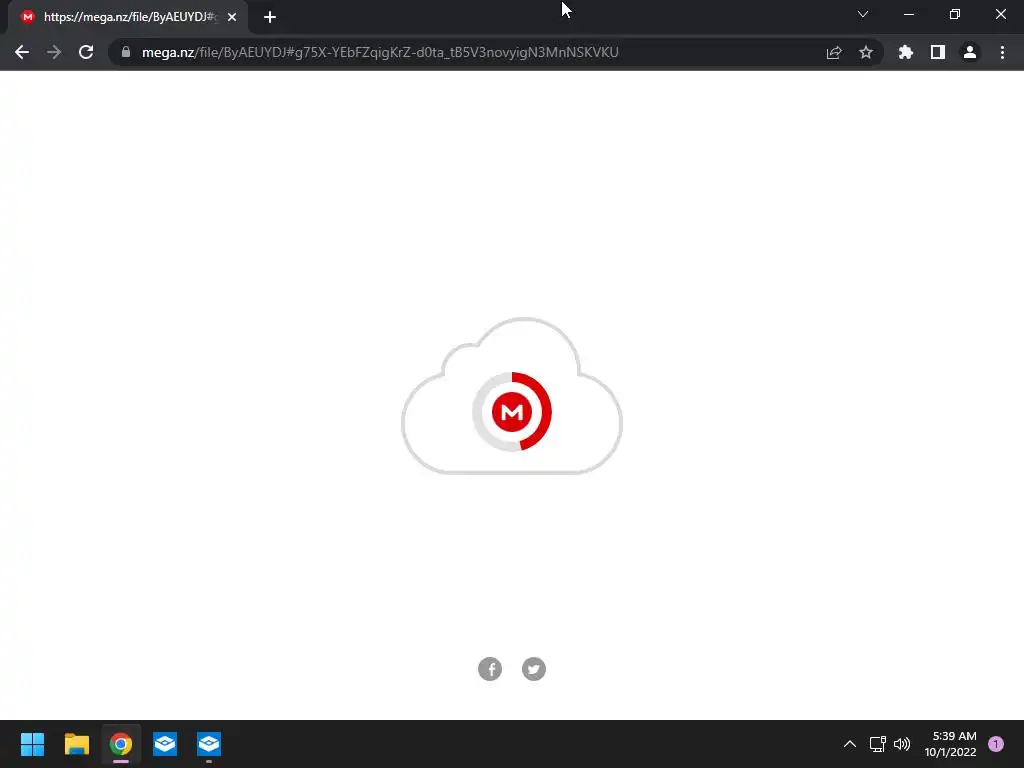Open the Extensions puzzle icon
Image resolution: width=1024 pixels, height=768 pixels.
point(906,52)
